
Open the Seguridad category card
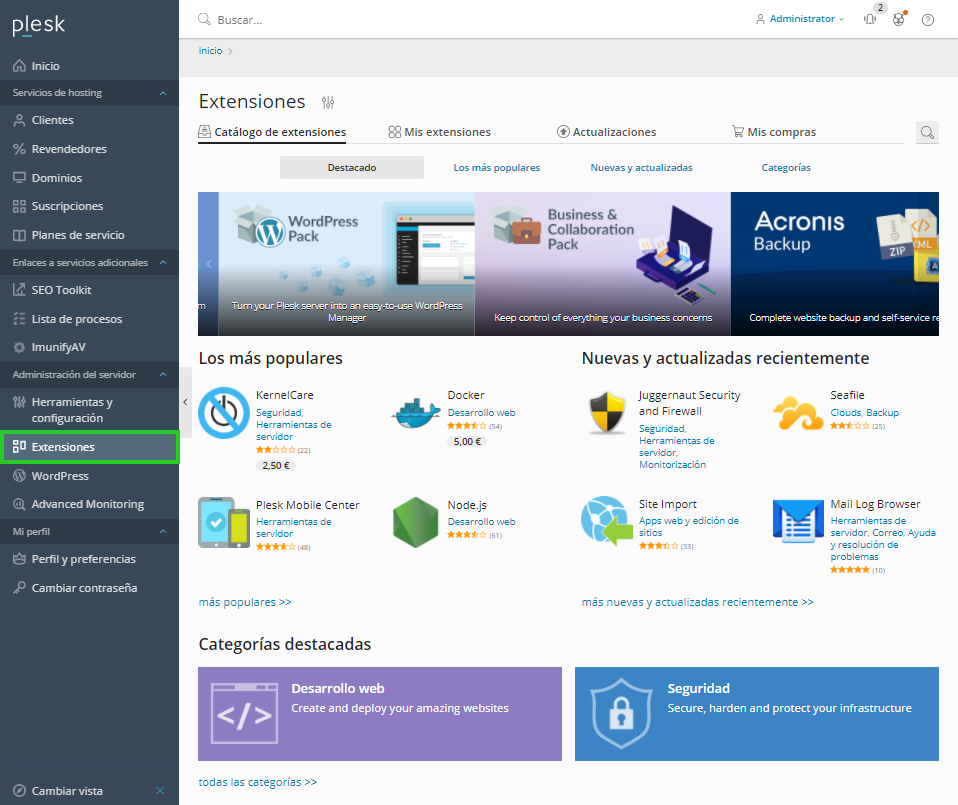click(x=756, y=714)
